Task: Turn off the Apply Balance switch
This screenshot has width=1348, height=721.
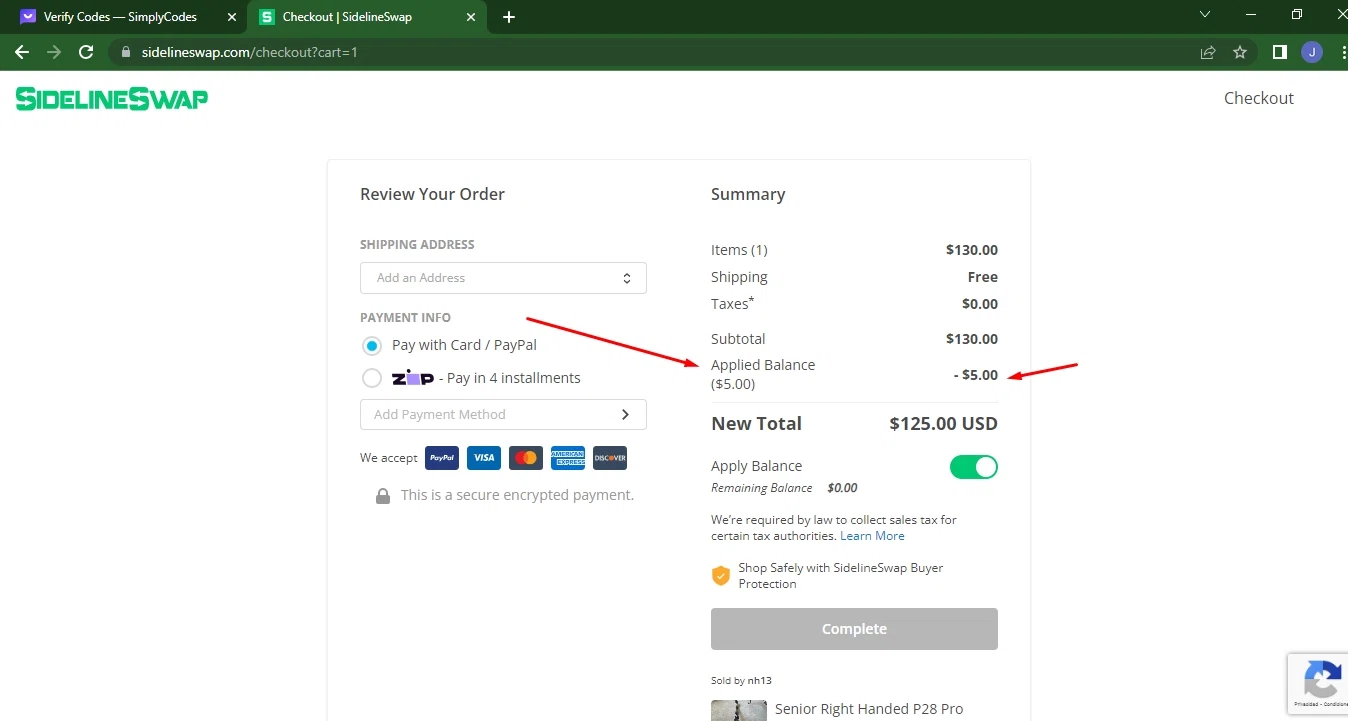Action: [x=973, y=467]
